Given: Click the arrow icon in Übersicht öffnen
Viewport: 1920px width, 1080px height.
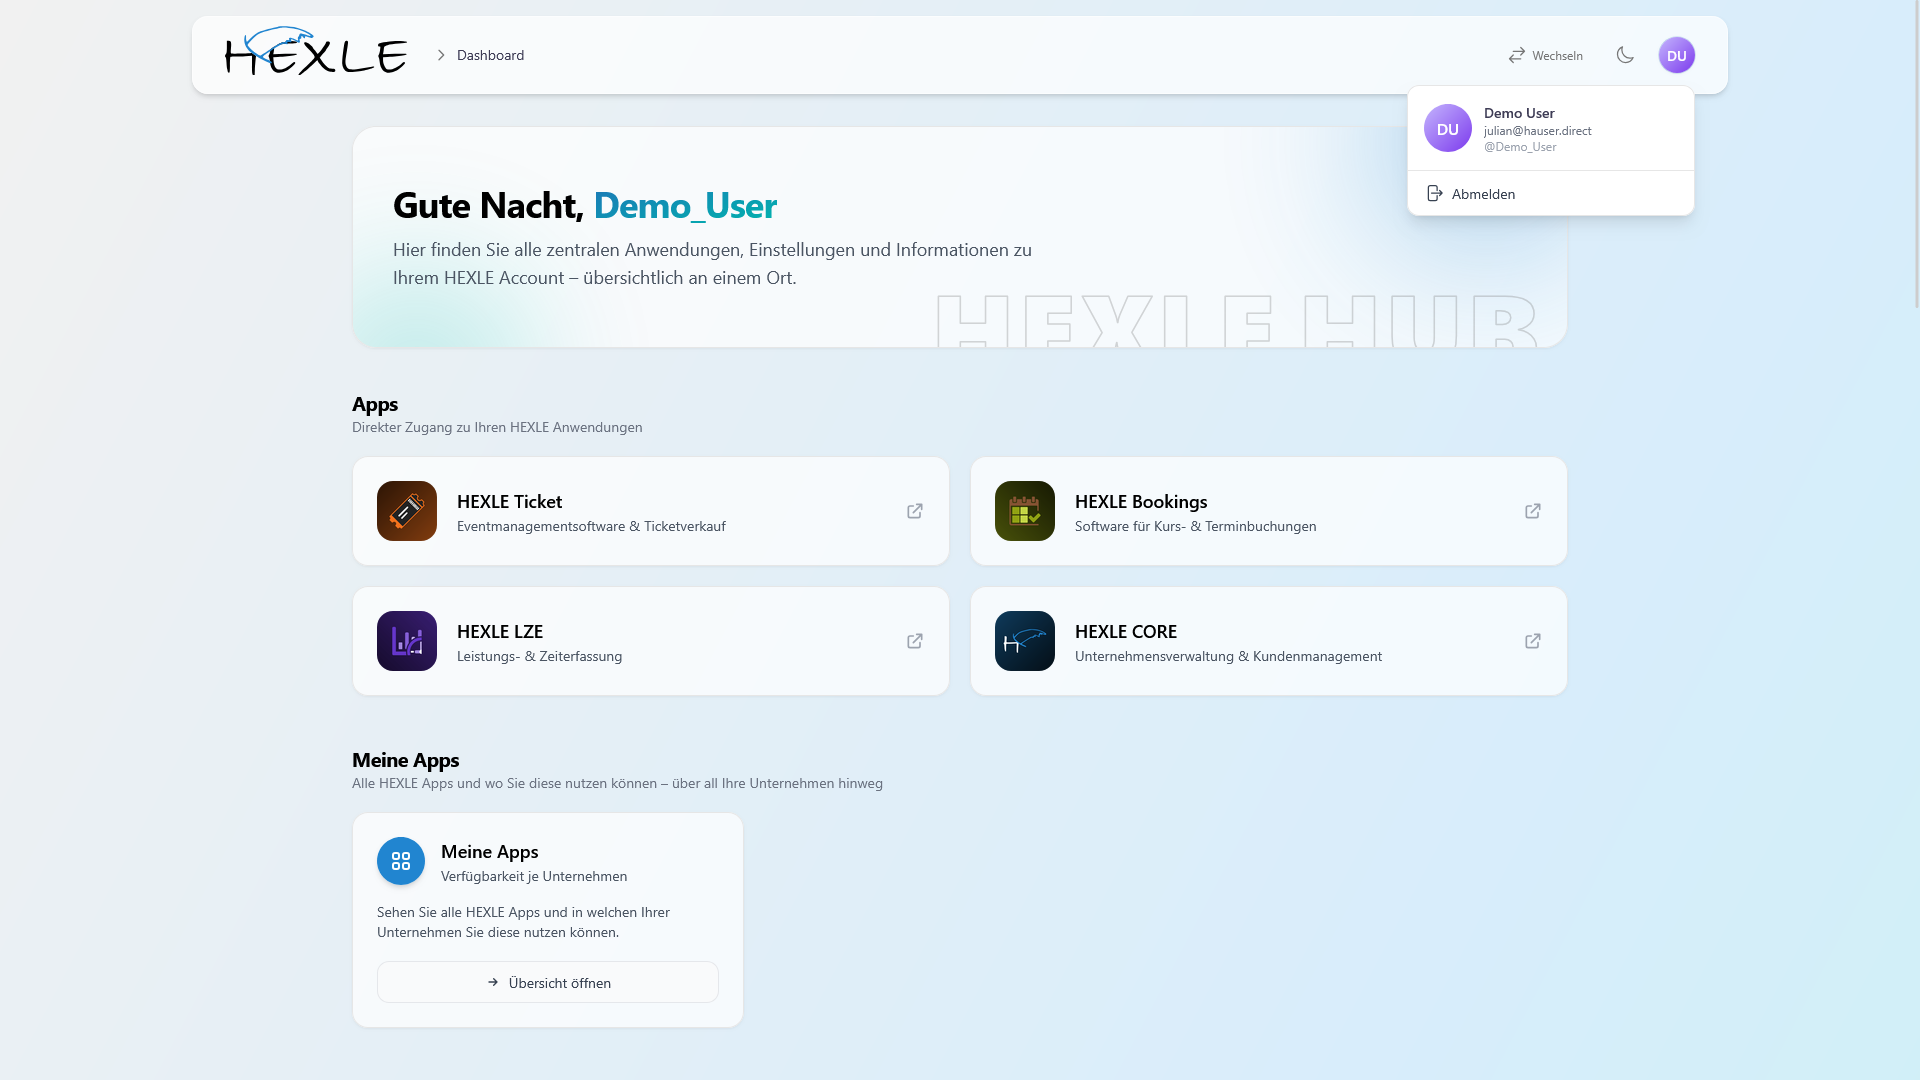Looking at the screenshot, I should coord(493,982).
